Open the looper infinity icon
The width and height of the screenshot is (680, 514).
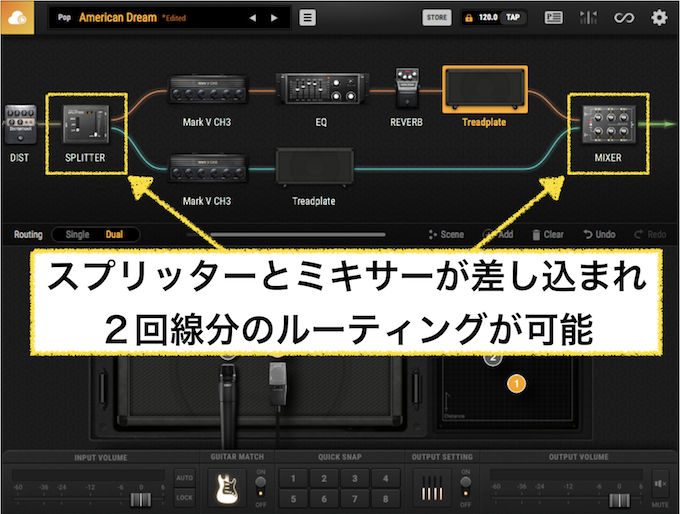point(624,18)
